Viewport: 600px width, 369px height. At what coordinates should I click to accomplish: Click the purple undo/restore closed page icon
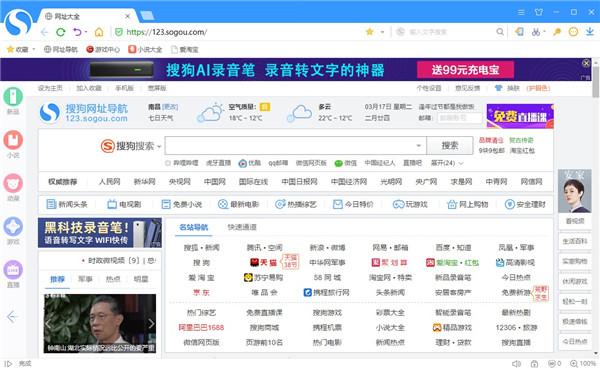[x=77, y=32]
